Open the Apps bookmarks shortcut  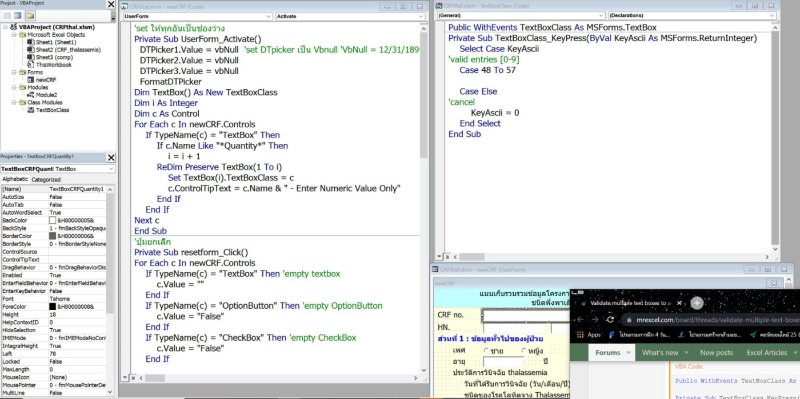click(x=588, y=335)
